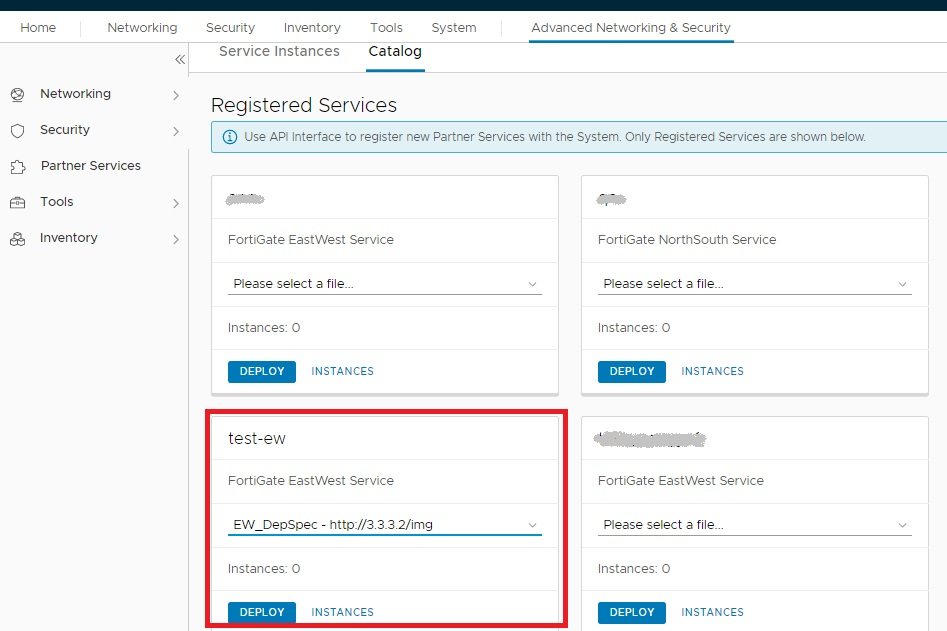Deploy the FortiGate NorthSouth service
Image resolution: width=947 pixels, height=631 pixels.
coord(632,371)
